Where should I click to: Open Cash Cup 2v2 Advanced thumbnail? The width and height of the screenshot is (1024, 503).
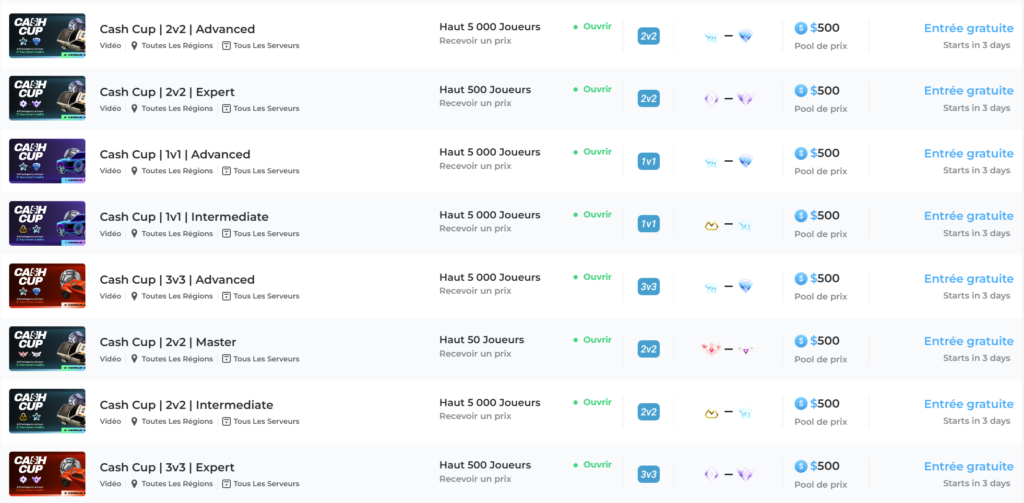tap(47, 36)
